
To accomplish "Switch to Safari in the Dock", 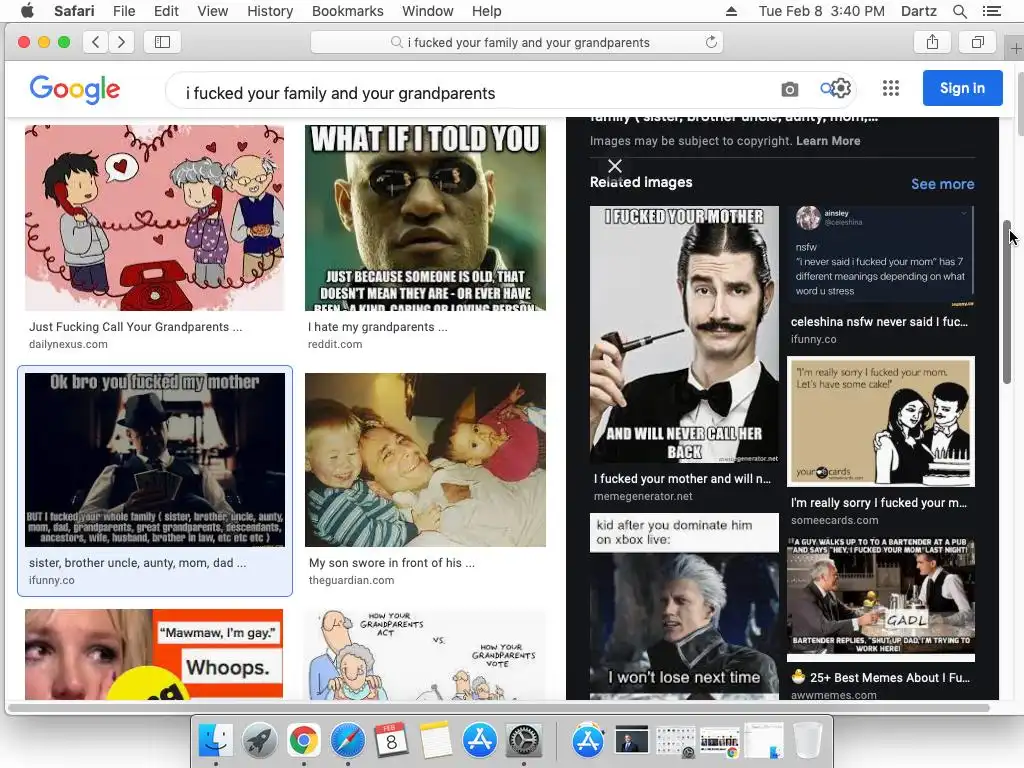I will point(348,740).
